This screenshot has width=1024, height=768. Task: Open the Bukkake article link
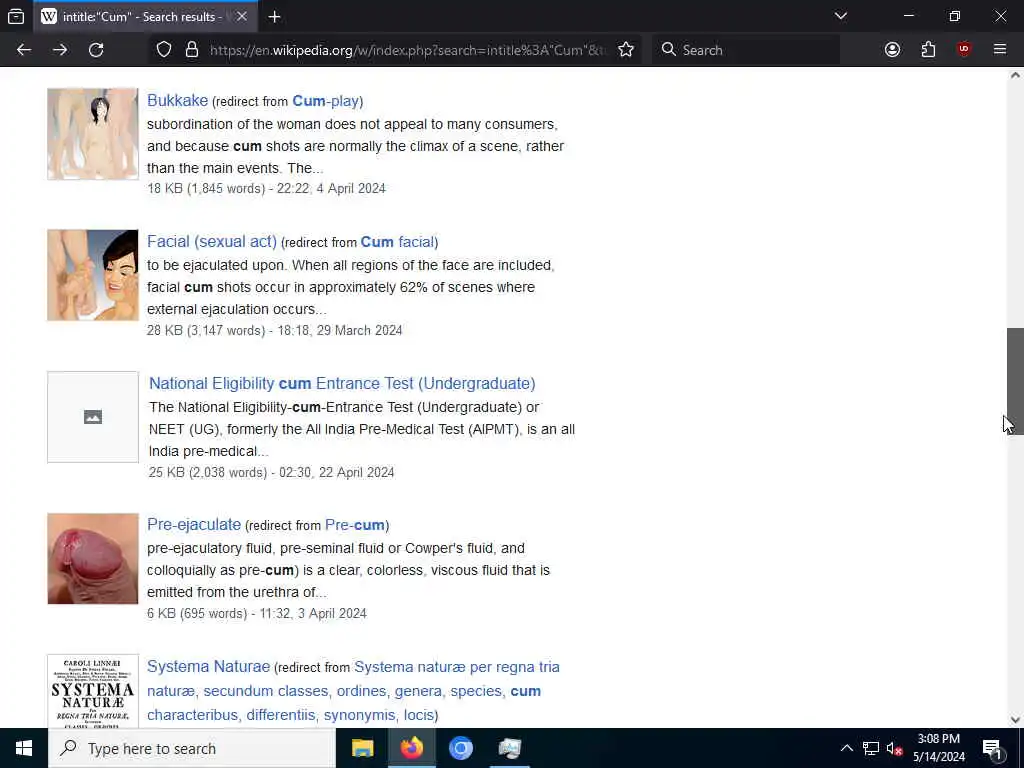[x=177, y=101]
